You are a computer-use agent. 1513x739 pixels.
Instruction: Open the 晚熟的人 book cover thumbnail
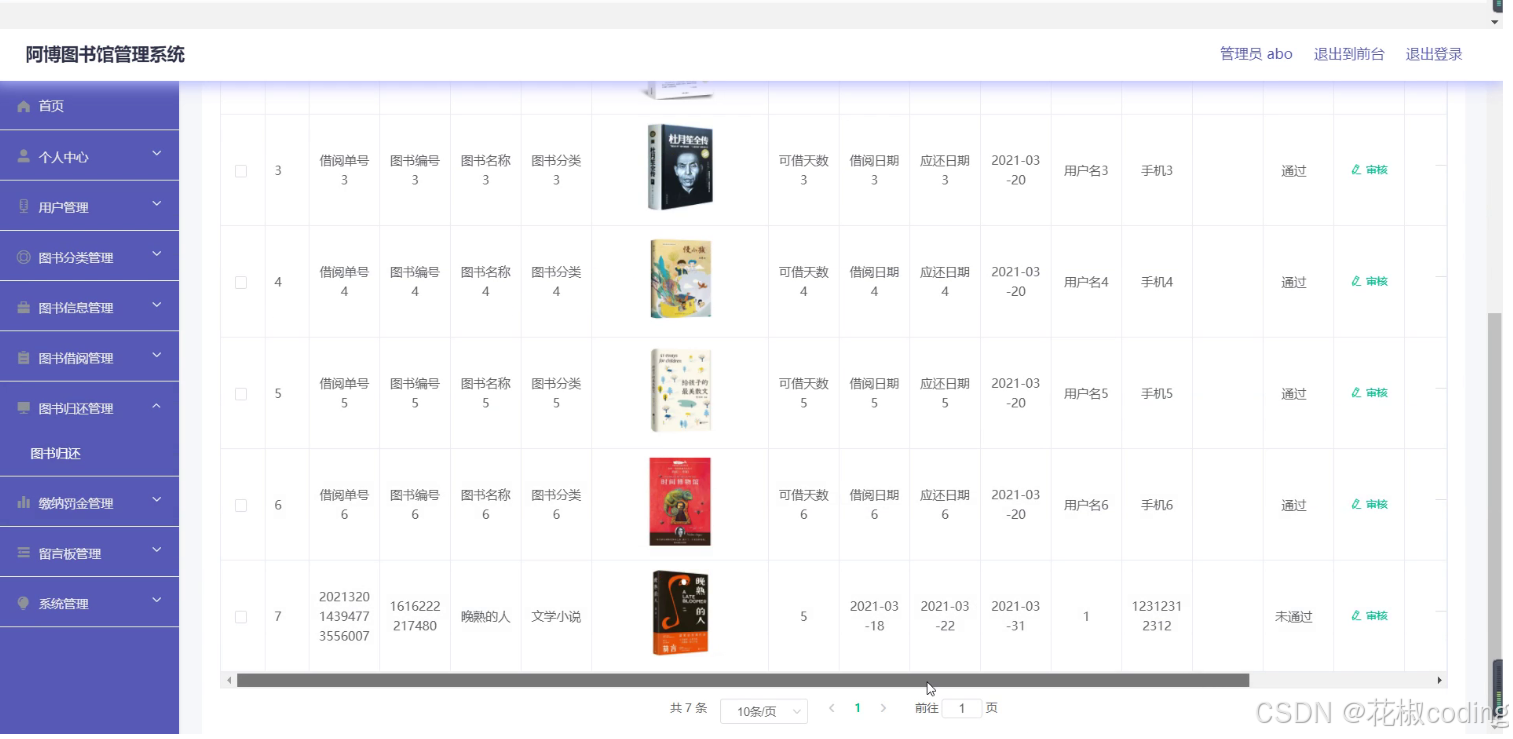(680, 613)
